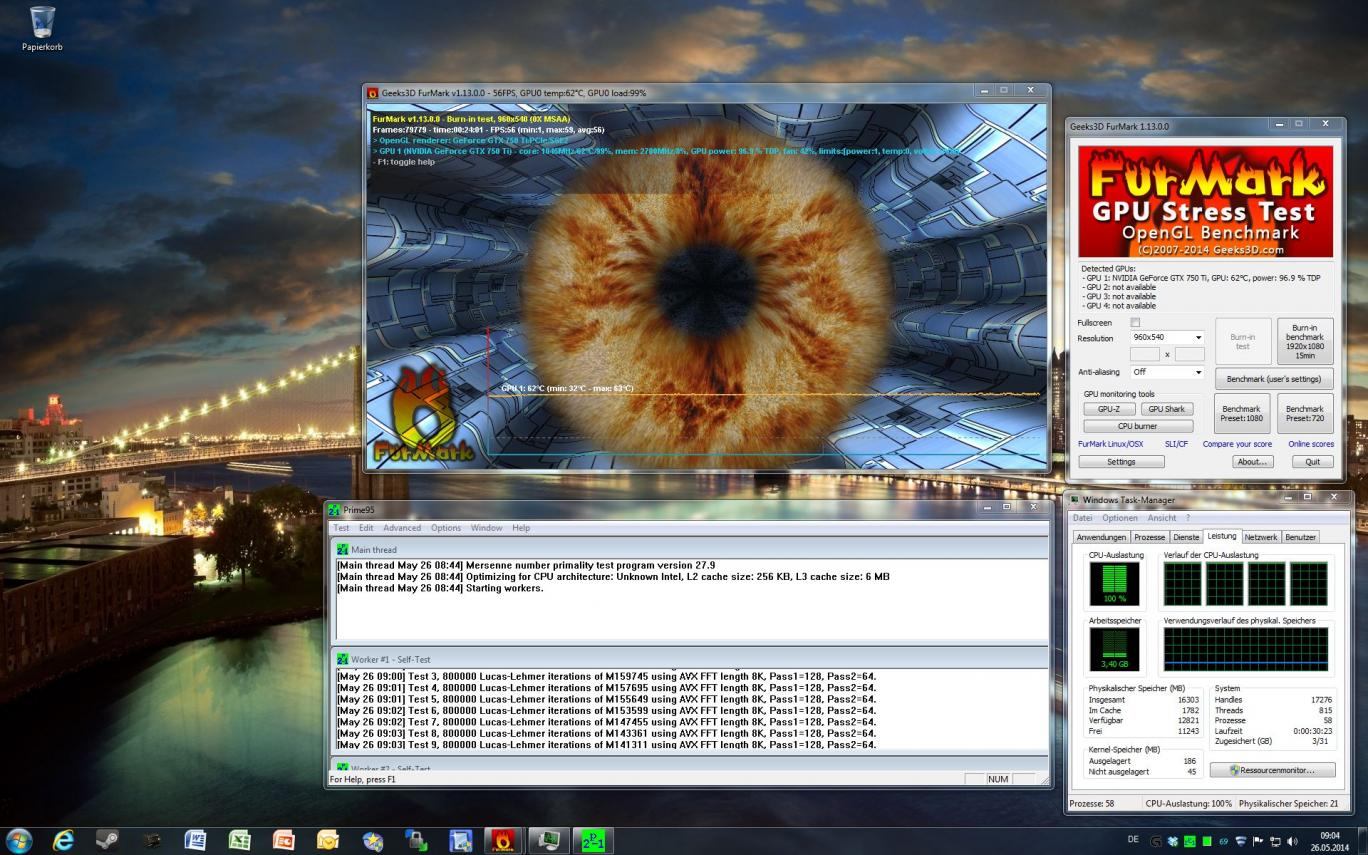This screenshot has height=855, width=1368.
Task: Follow the FurMark Linux/OSX link
Action: click(1110, 444)
